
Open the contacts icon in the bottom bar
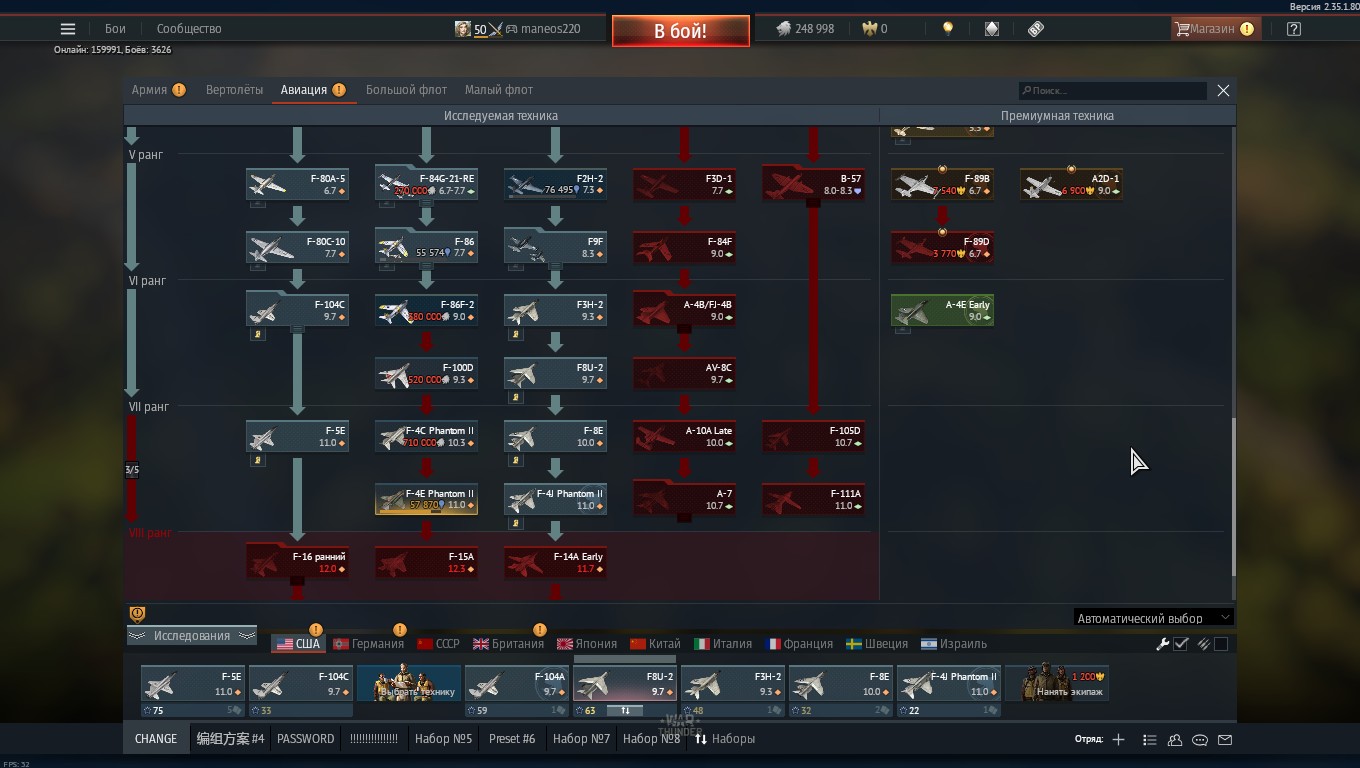click(1175, 740)
